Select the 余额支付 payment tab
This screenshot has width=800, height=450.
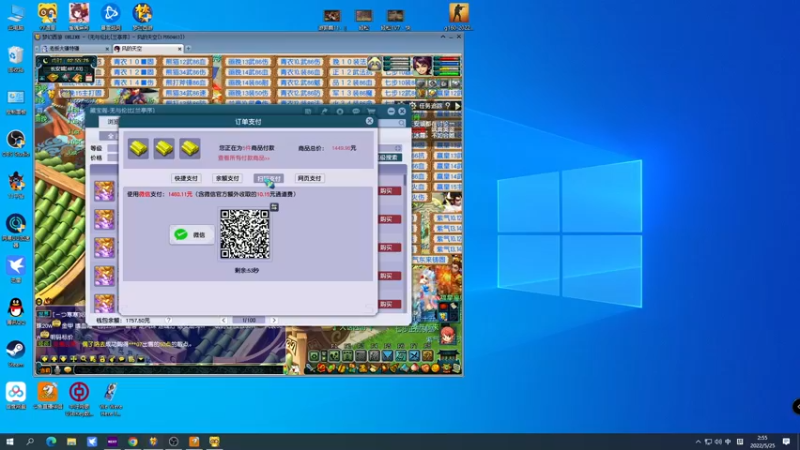point(227,178)
